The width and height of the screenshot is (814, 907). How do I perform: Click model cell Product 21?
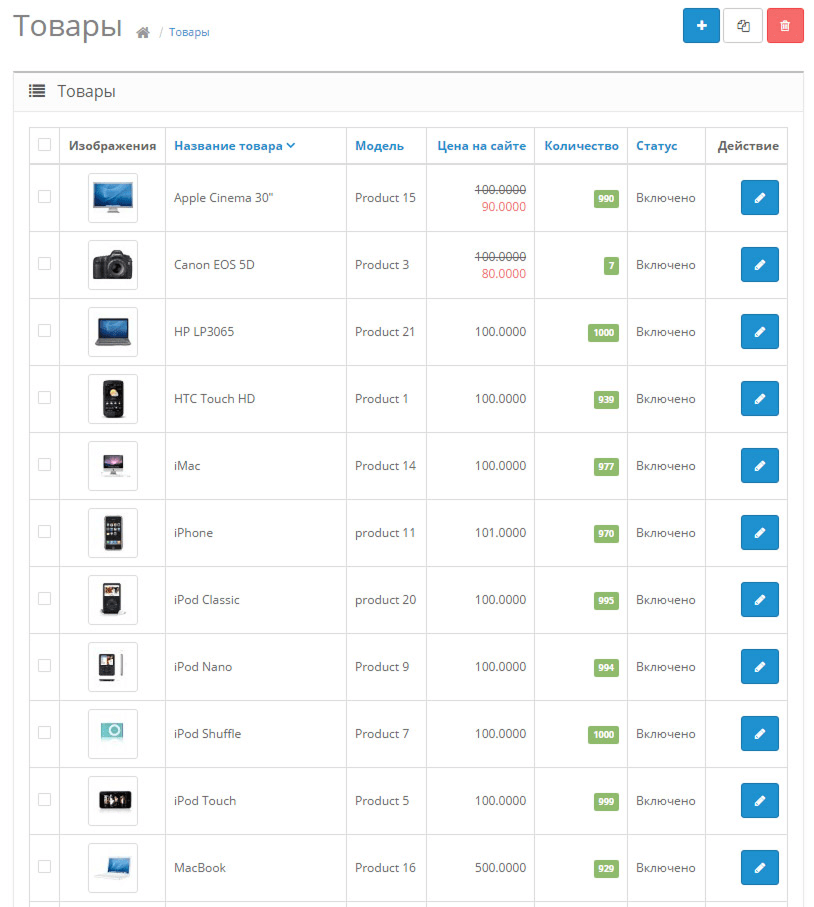(385, 332)
